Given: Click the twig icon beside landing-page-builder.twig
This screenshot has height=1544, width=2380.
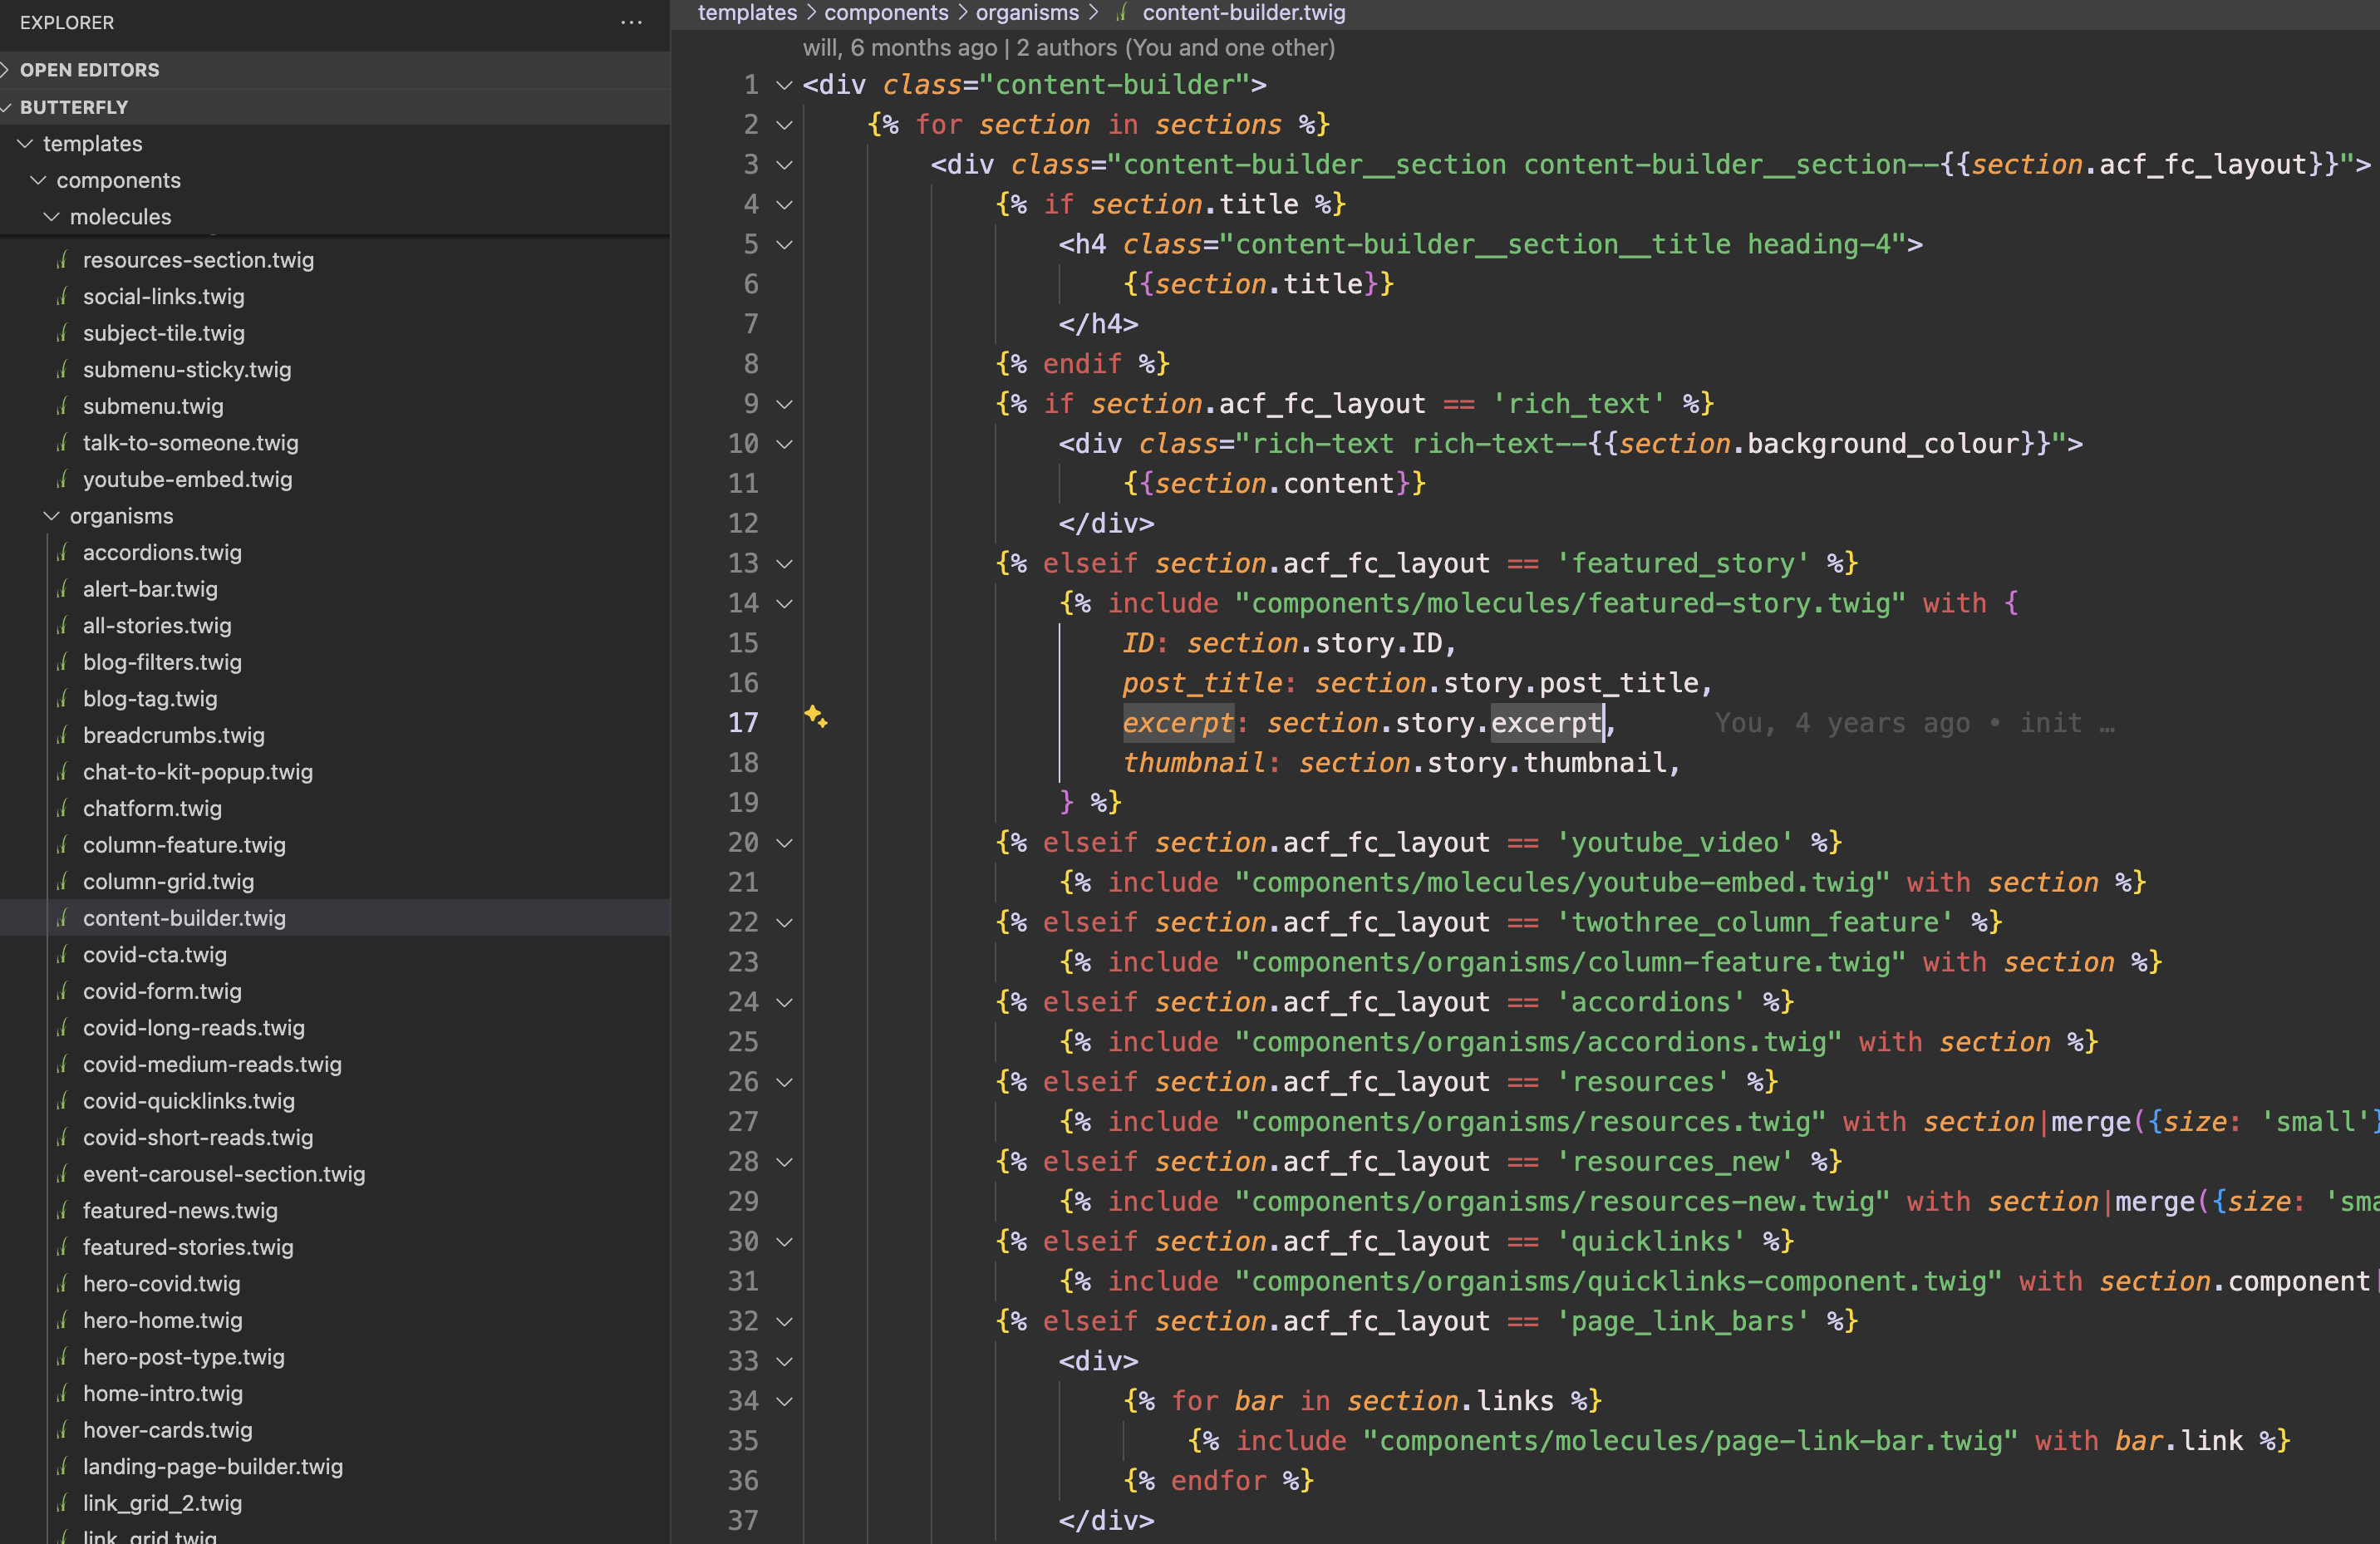Looking at the screenshot, I should click(63, 1467).
